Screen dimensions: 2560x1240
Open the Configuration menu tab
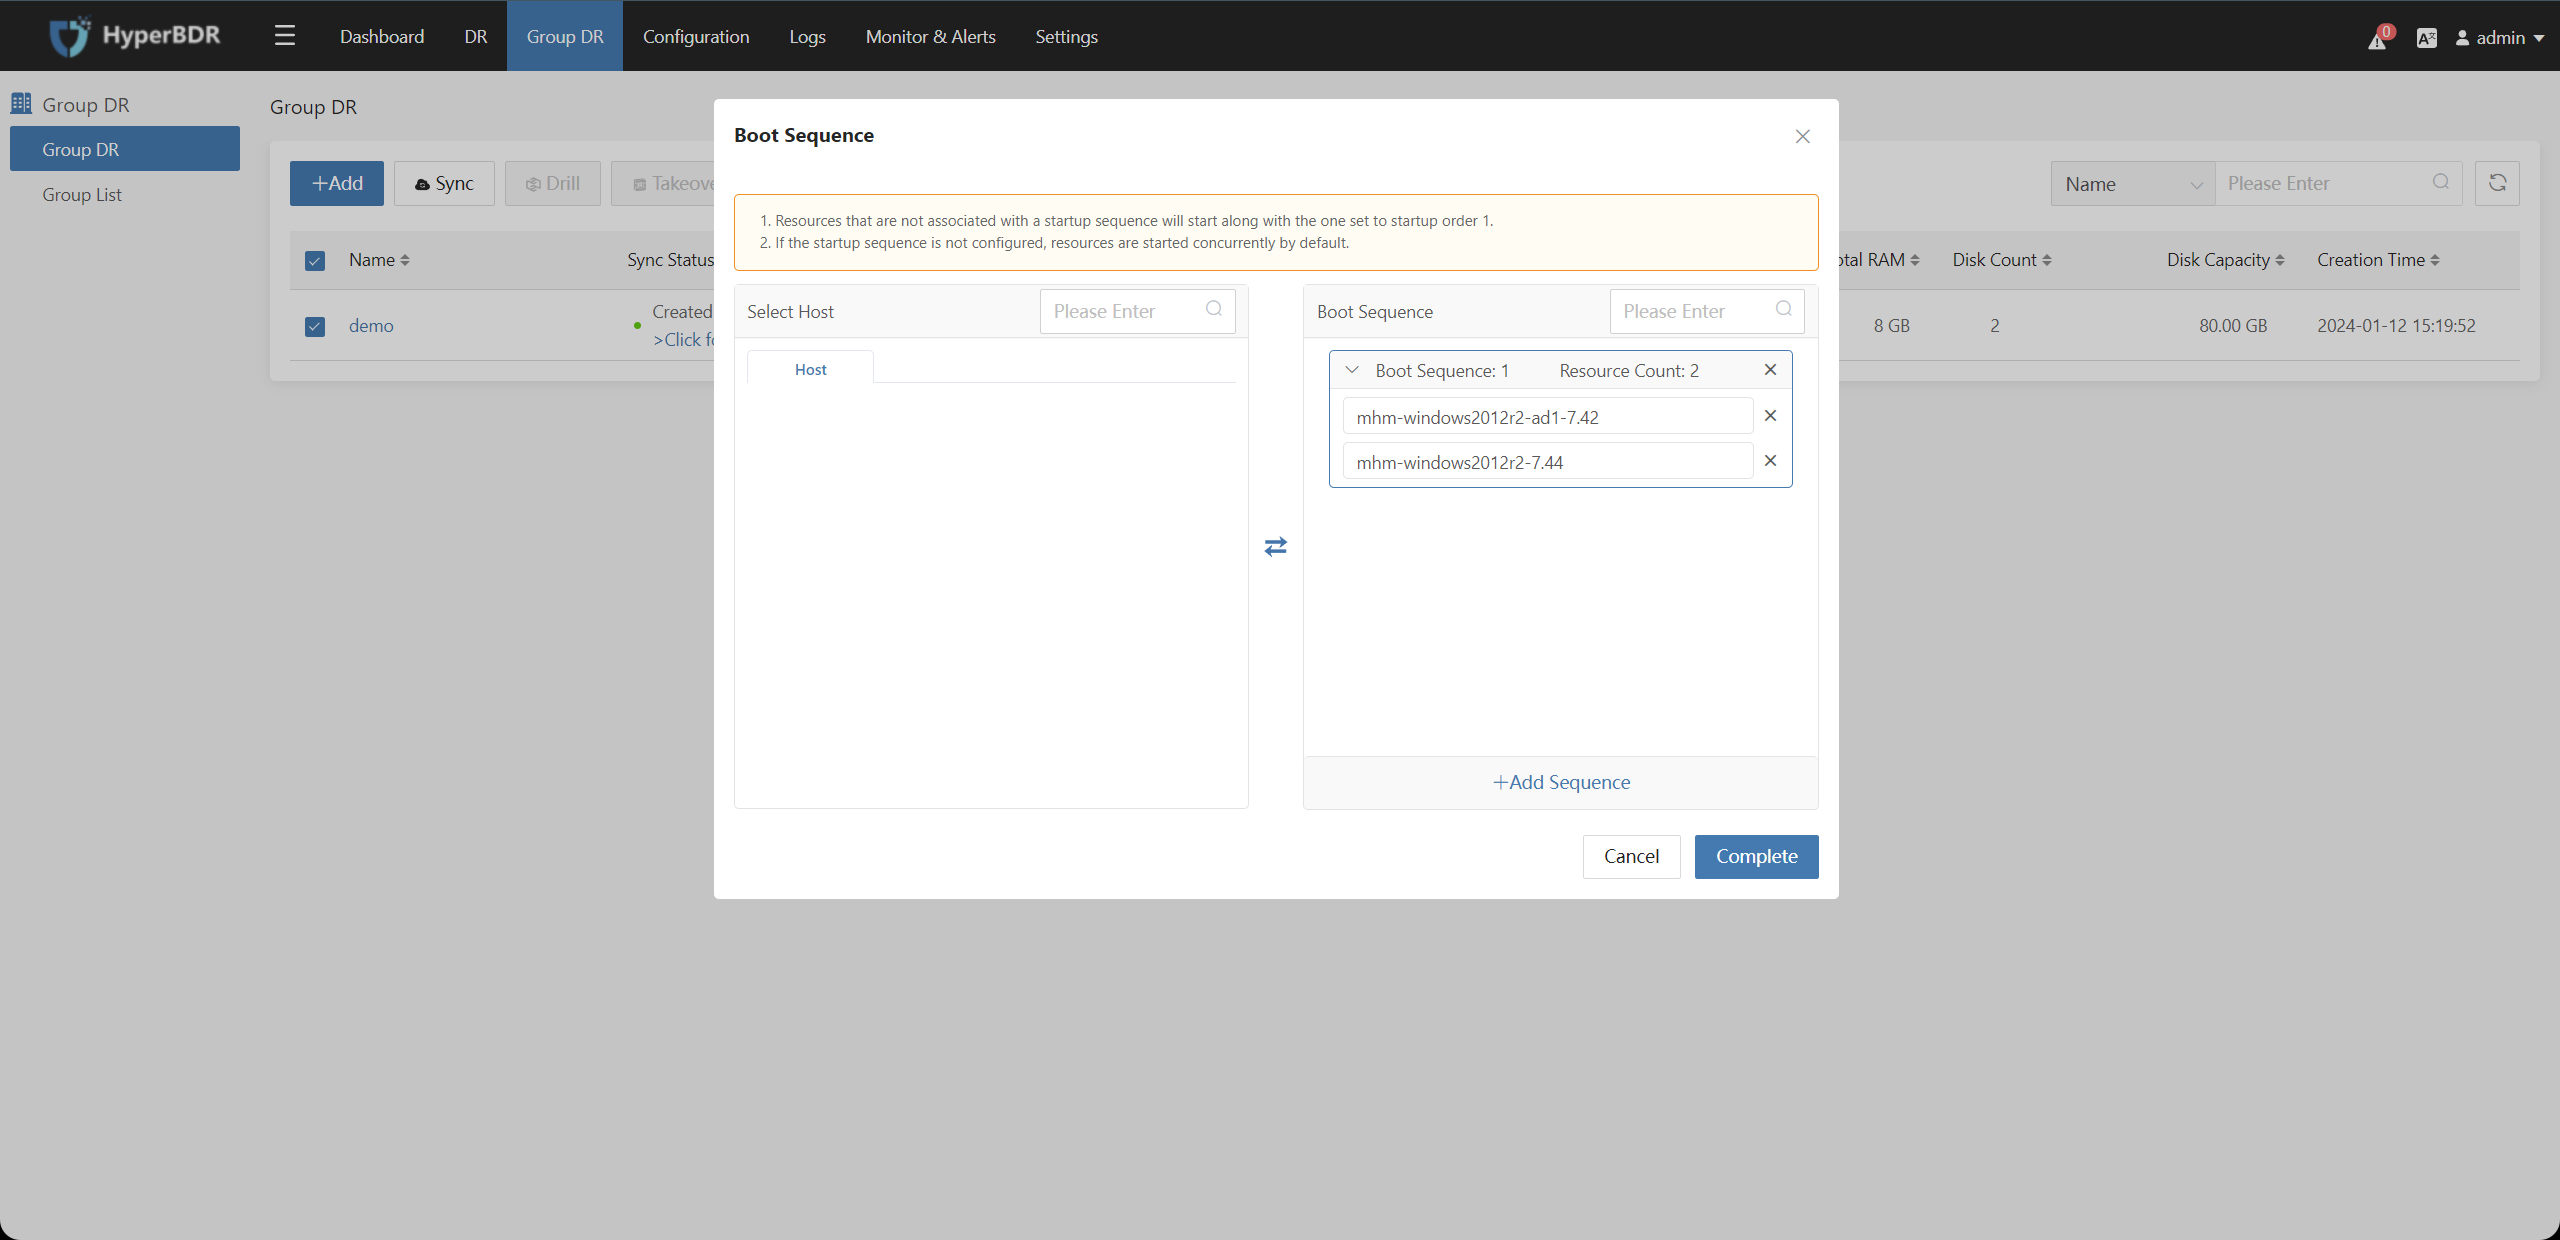pyautogui.click(x=696, y=36)
